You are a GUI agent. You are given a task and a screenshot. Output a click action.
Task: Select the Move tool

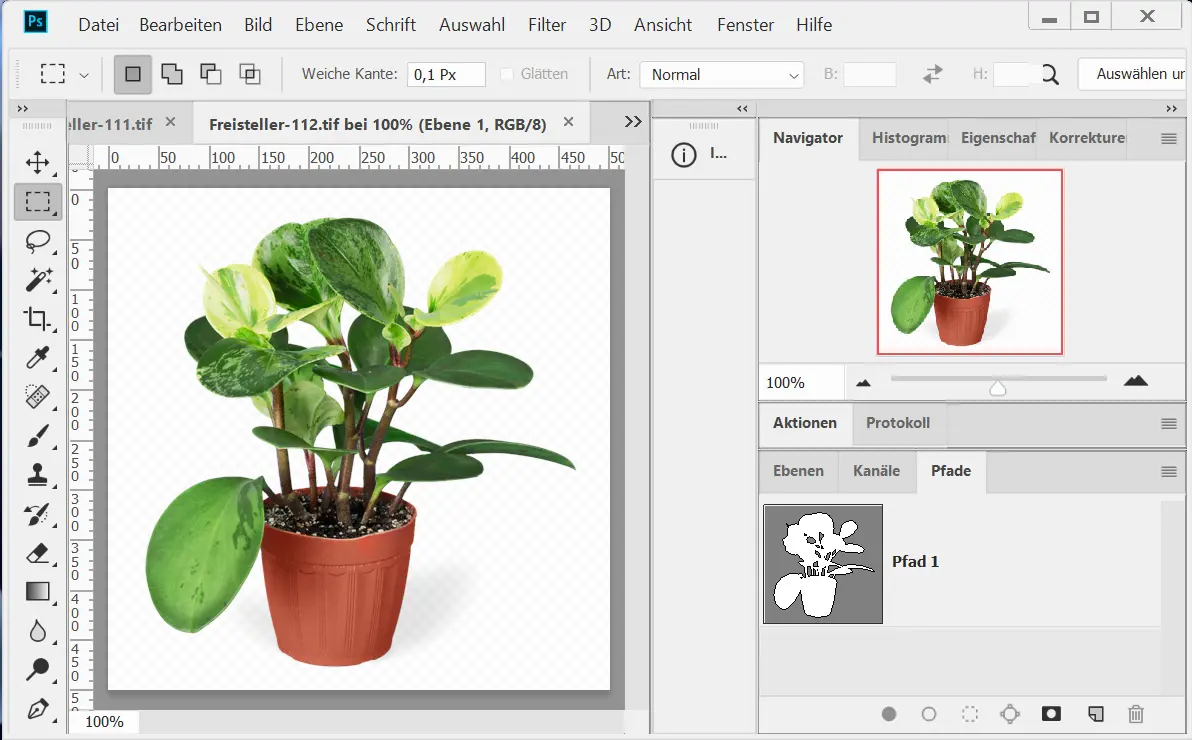[38, 162]
